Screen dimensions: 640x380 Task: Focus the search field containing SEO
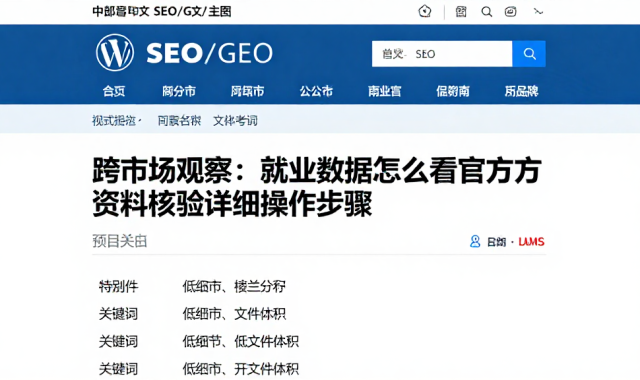[x=442, y=54]
